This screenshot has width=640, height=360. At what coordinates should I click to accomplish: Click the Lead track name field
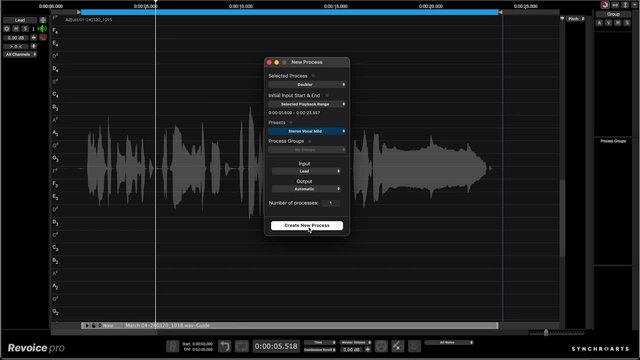point(20,20)
